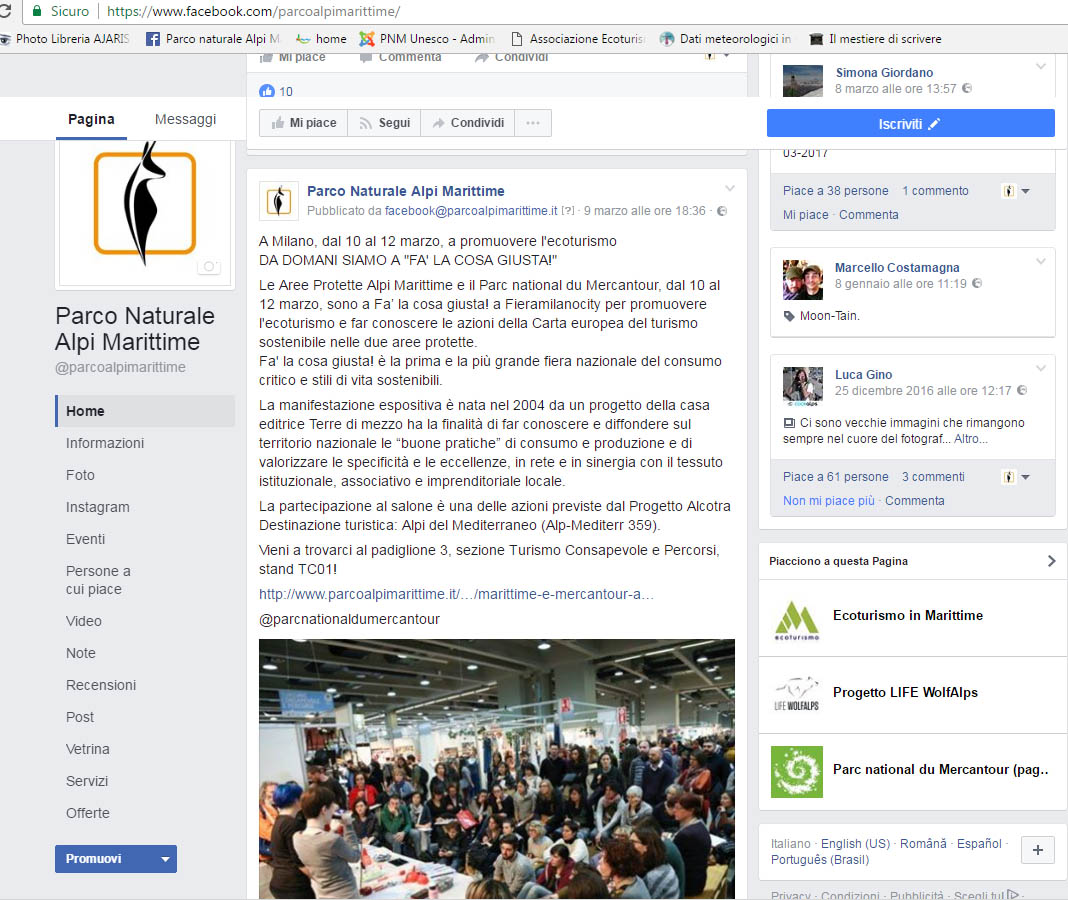
Task: Click the @parcnationaldumercantour mention text
Action: click(349, 619)
